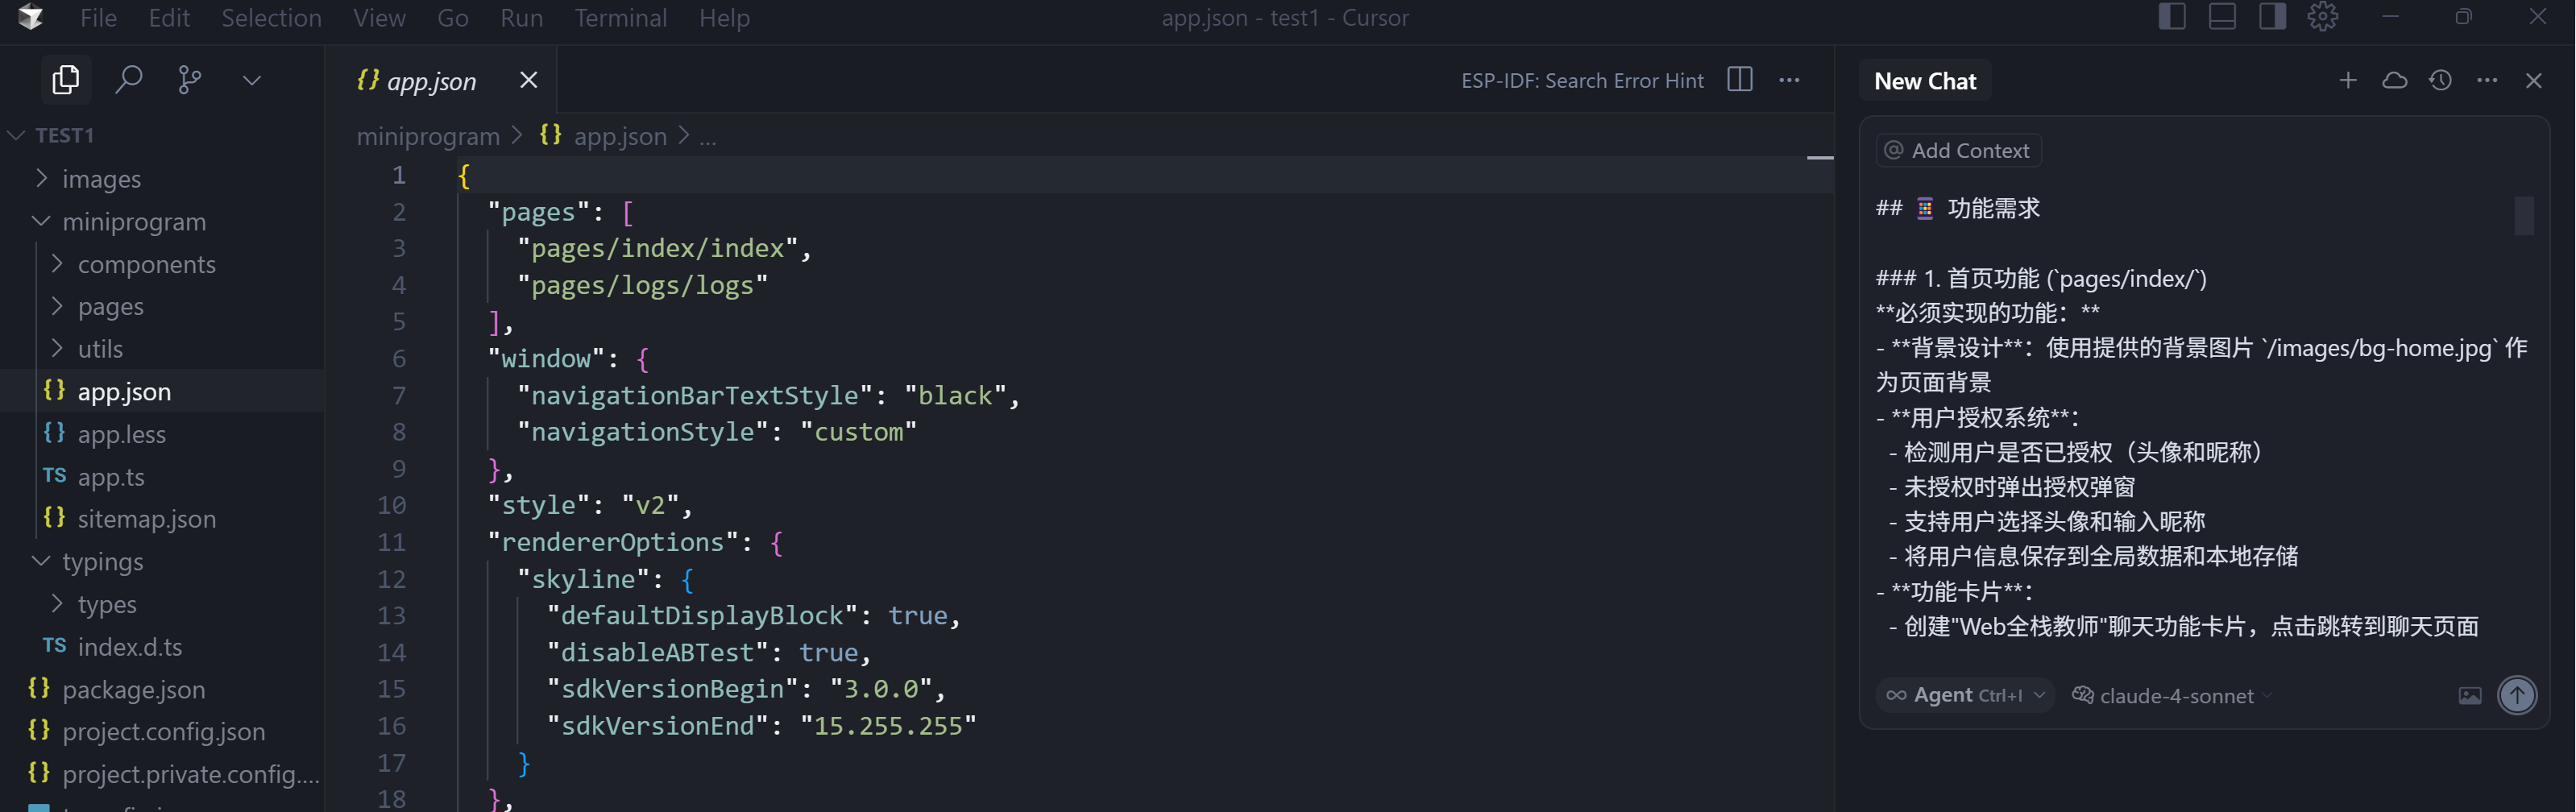Open editor more actions ellipsis

click(1789, 80)
